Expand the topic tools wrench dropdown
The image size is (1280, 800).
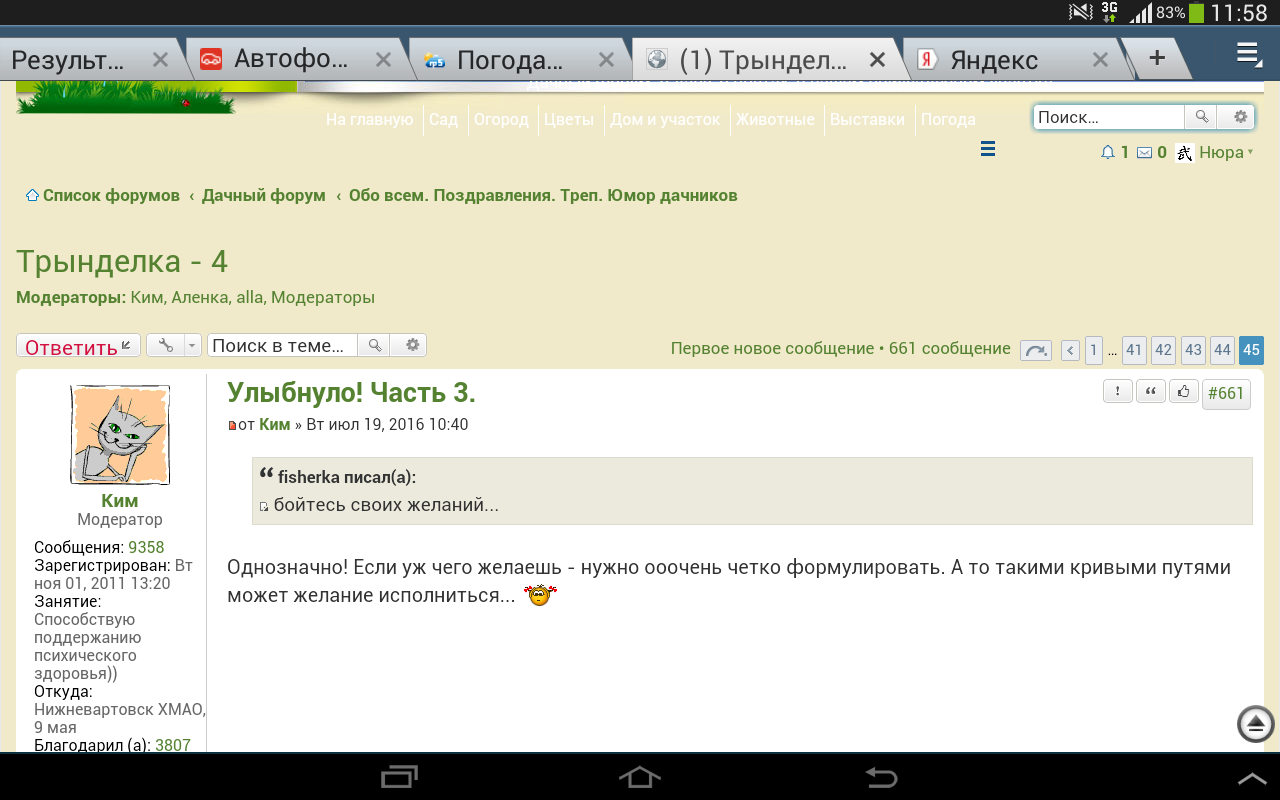click(x=174, y=346)
